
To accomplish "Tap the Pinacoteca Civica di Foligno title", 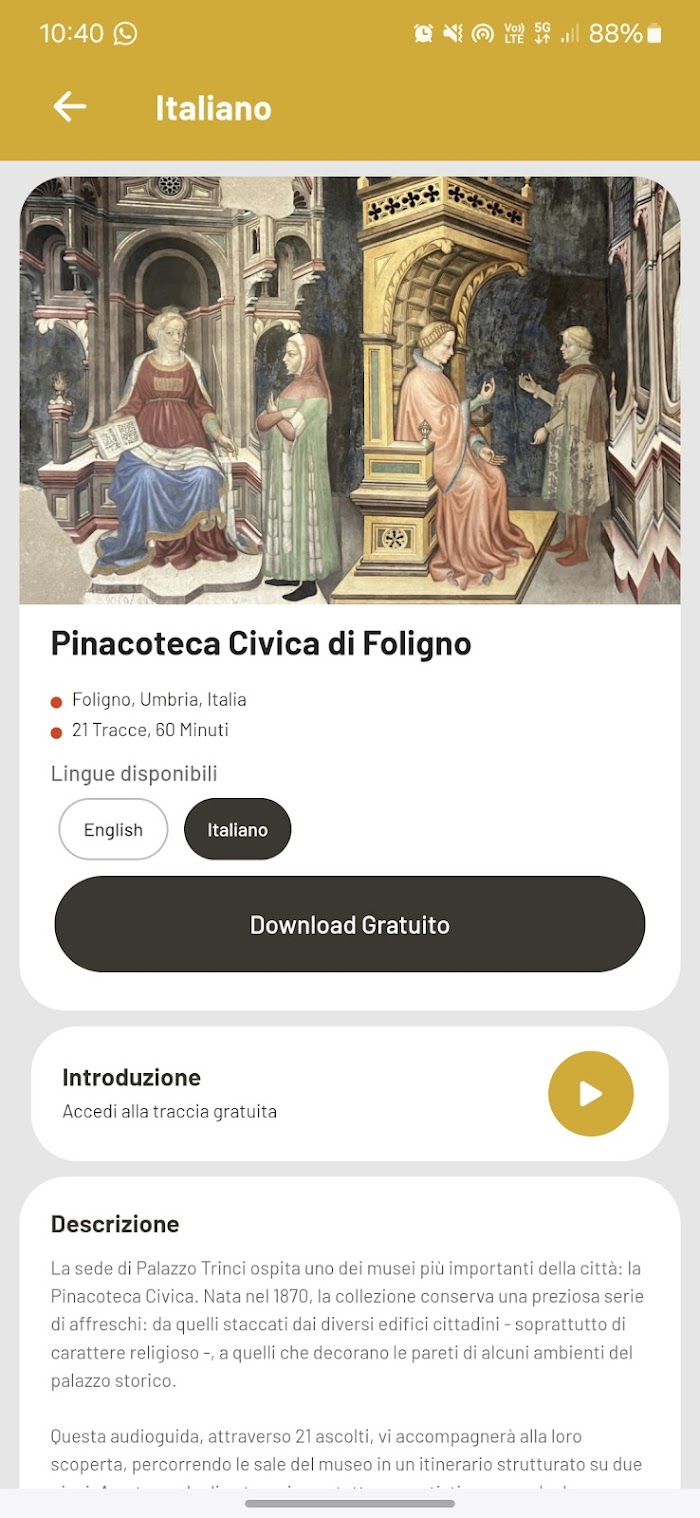I will click(261, 643).
